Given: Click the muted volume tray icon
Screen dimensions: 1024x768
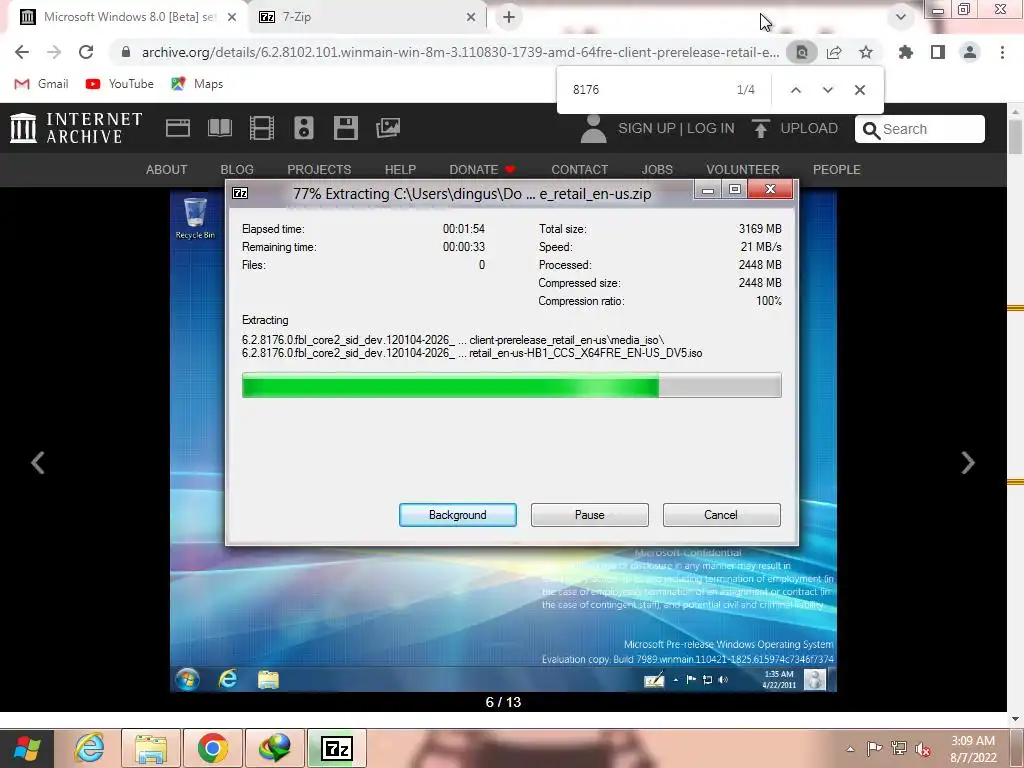Looking at the screenshot, I should pyautogui.click(x=923, y=749).
